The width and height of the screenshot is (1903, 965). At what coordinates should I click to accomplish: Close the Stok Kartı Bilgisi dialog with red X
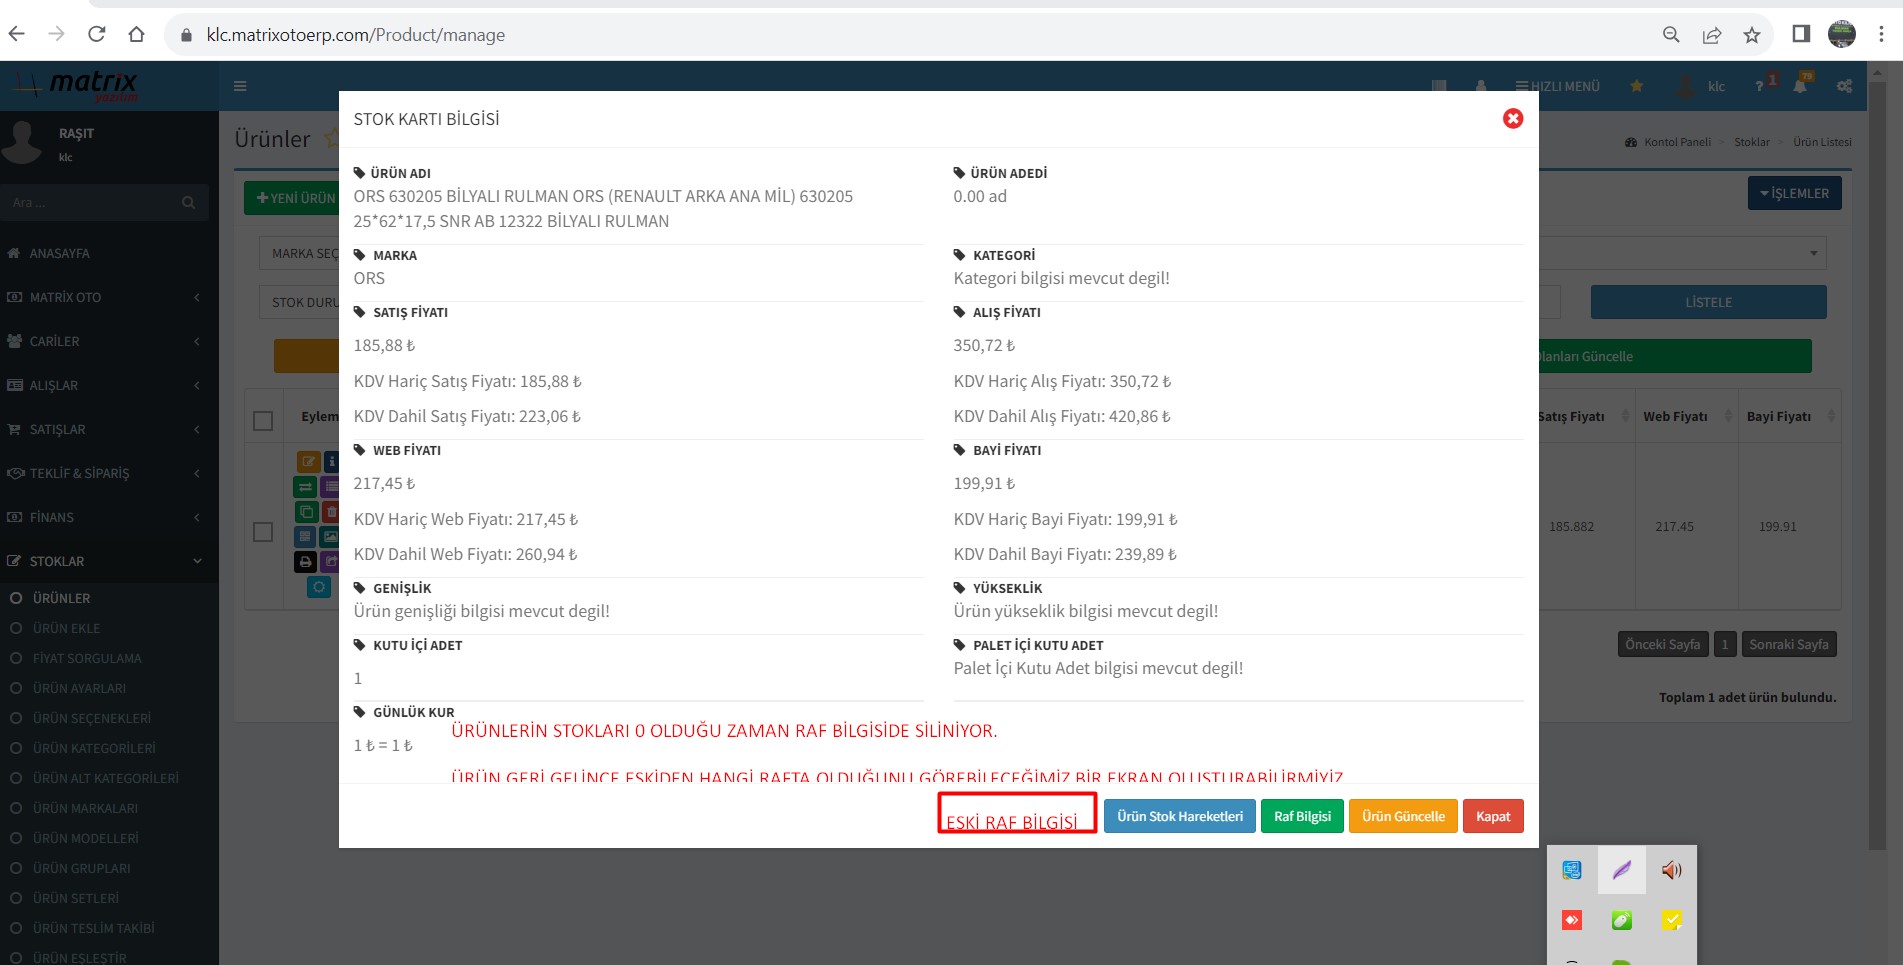tap(1512, 119)
